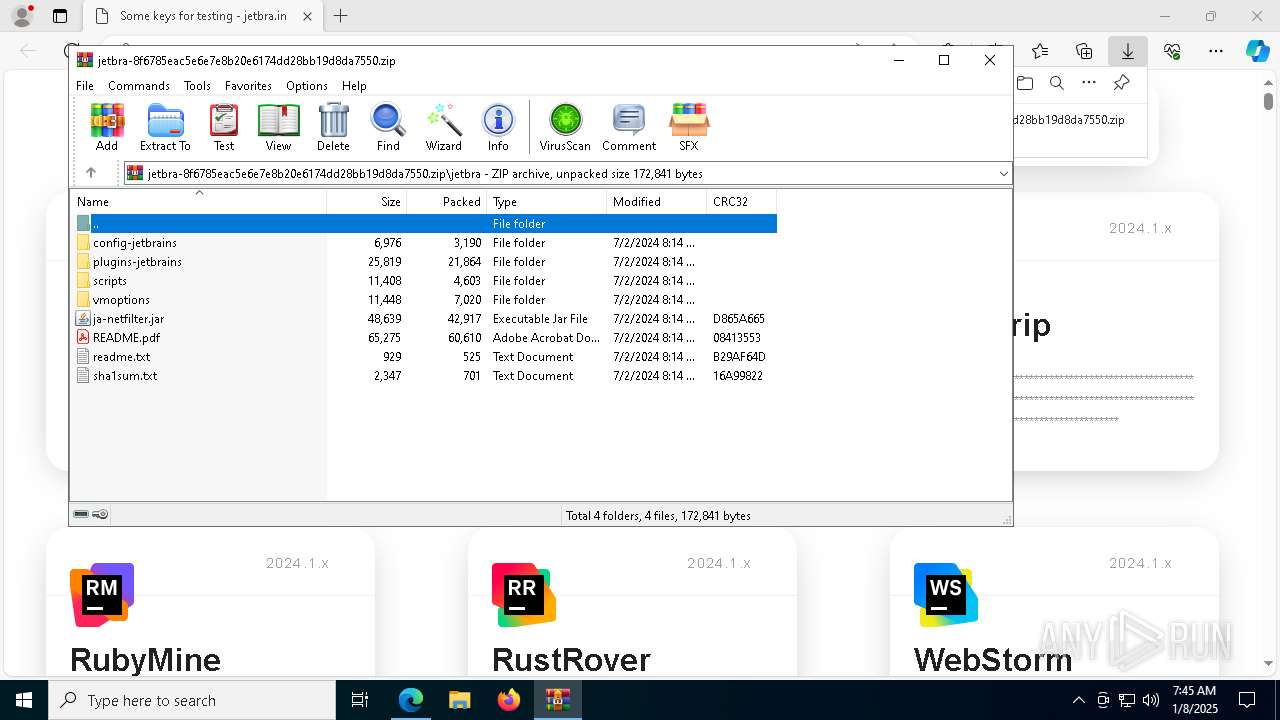The width and height of the screenshot is (1280, 720).
Task: Open the downloads panel more options
Action: [x=1089, y=83]
